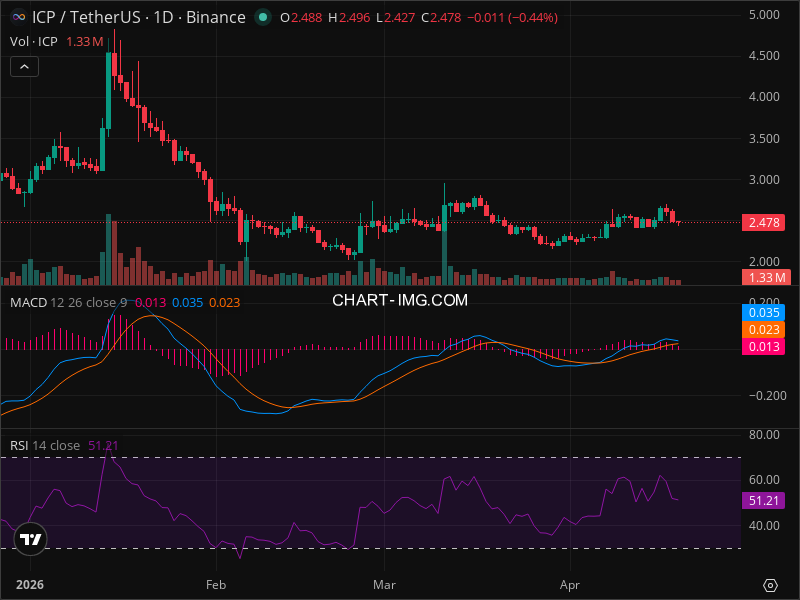Click signal value 0.023 in MACD legend

click(224, 303)
